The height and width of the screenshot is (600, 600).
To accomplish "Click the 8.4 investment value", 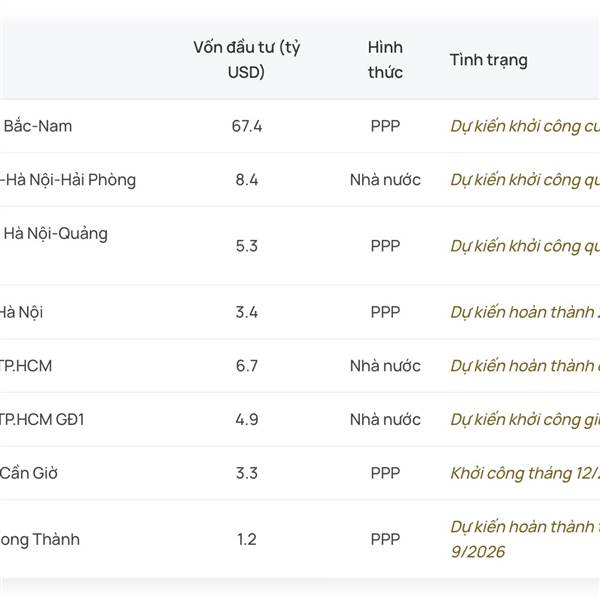I will click(246, 180).
